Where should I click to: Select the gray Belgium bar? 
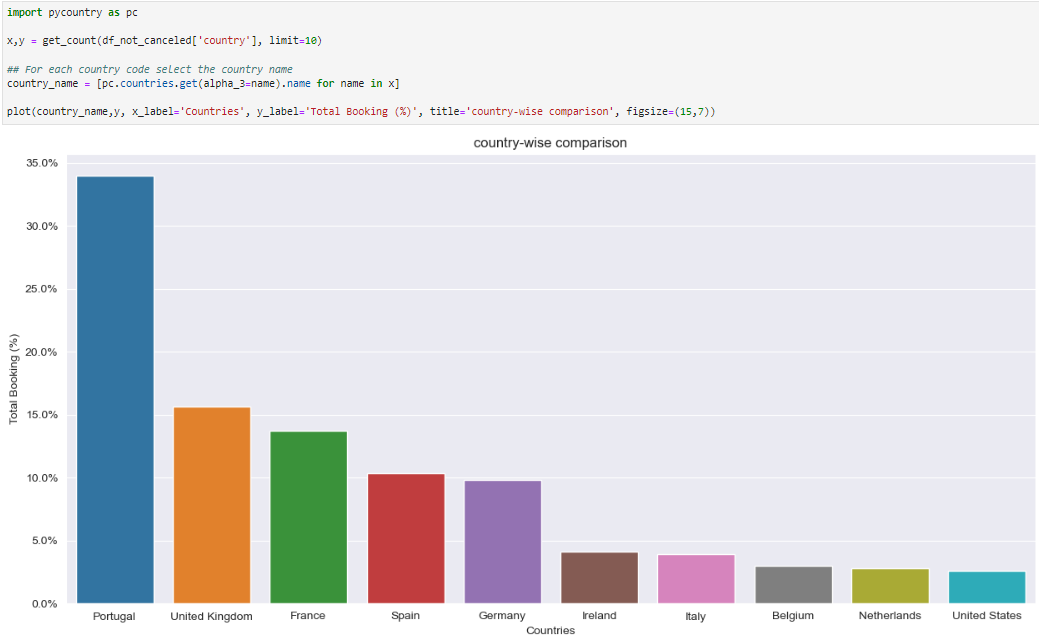click(x=793, y=585)
